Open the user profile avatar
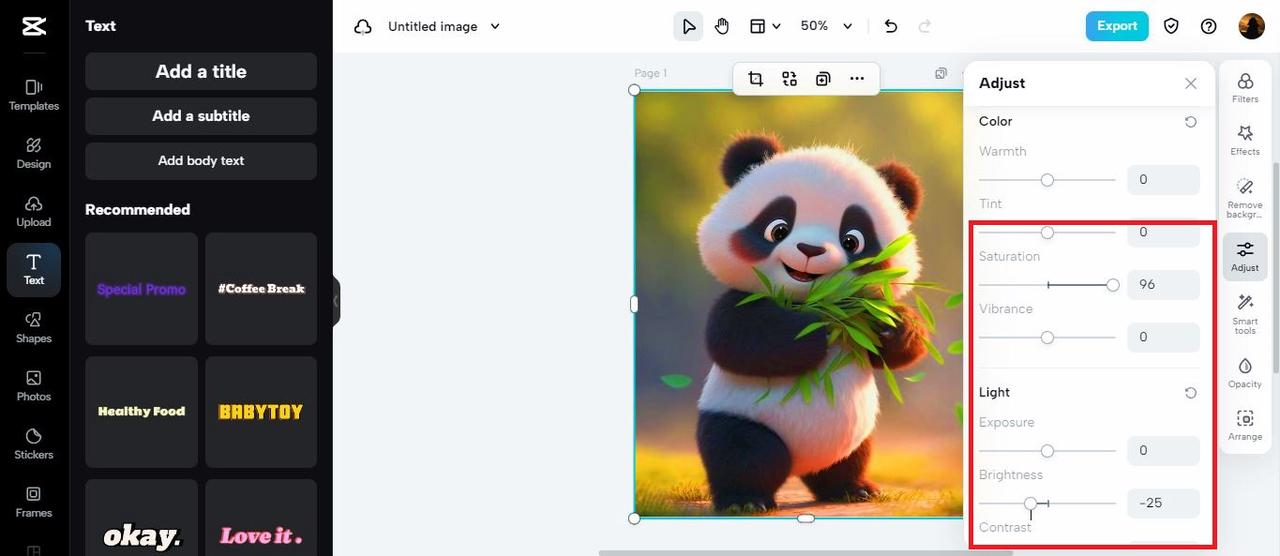Viewport: 1280px width, 556px height. point(1252,26)
